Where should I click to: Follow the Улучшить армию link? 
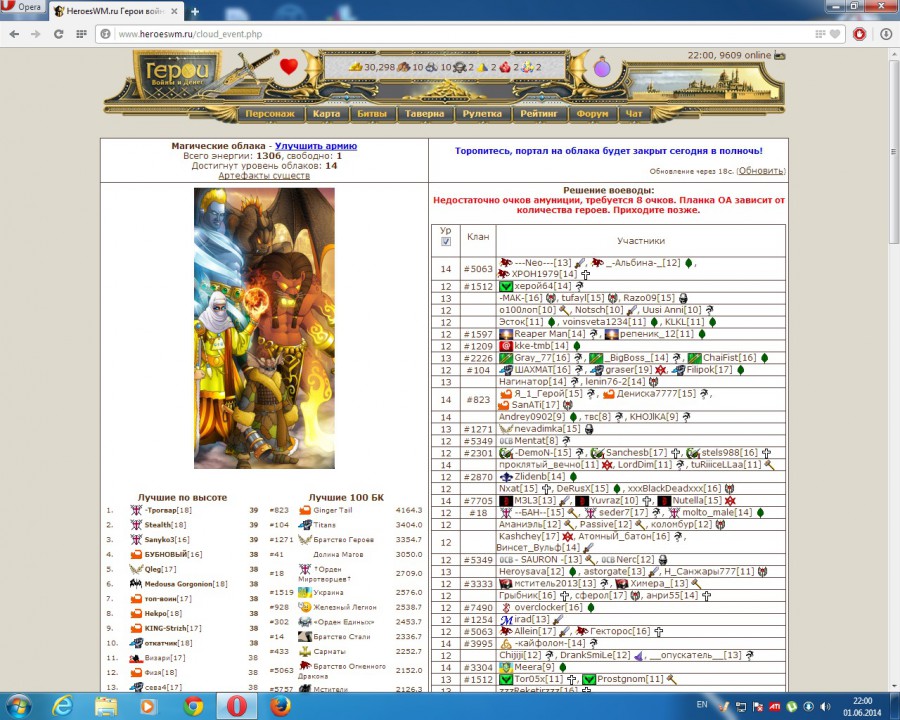[316, 146]
